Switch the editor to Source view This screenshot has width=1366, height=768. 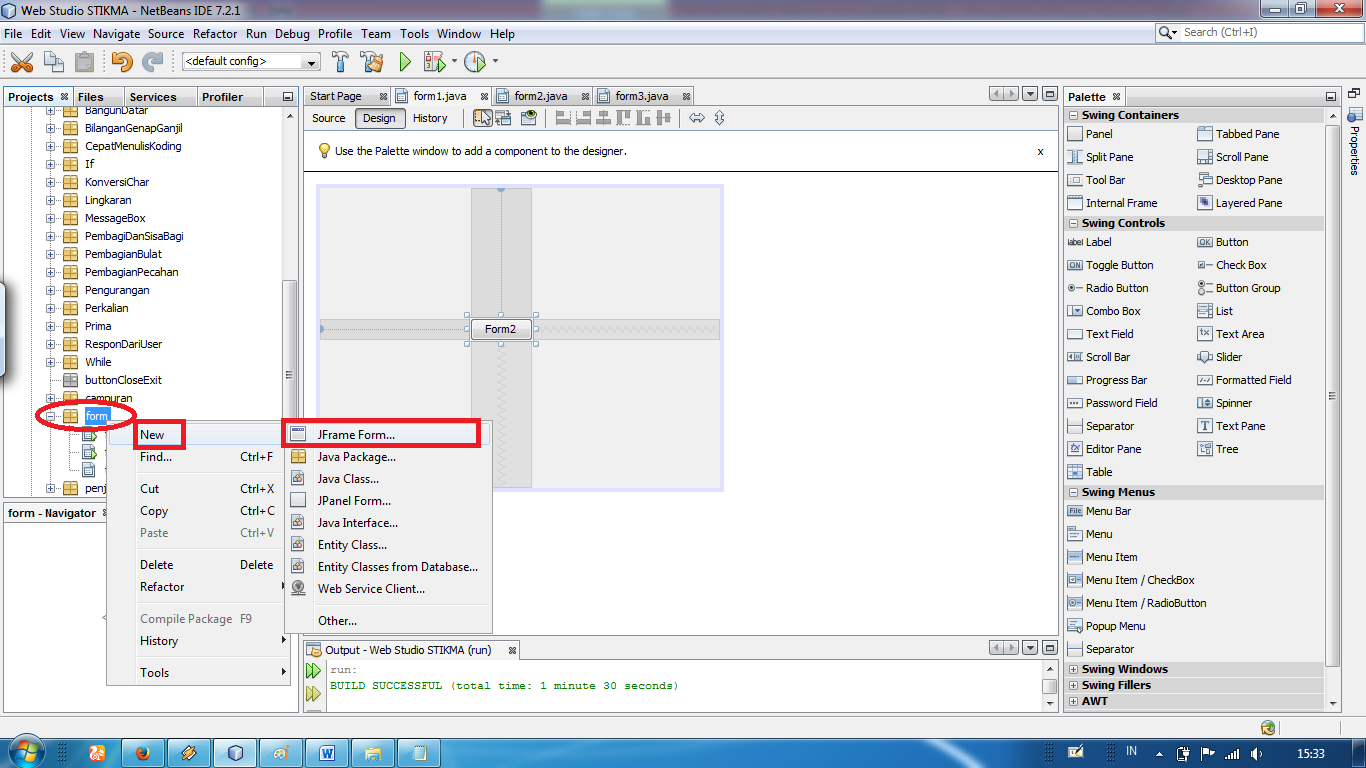(328, 118)
